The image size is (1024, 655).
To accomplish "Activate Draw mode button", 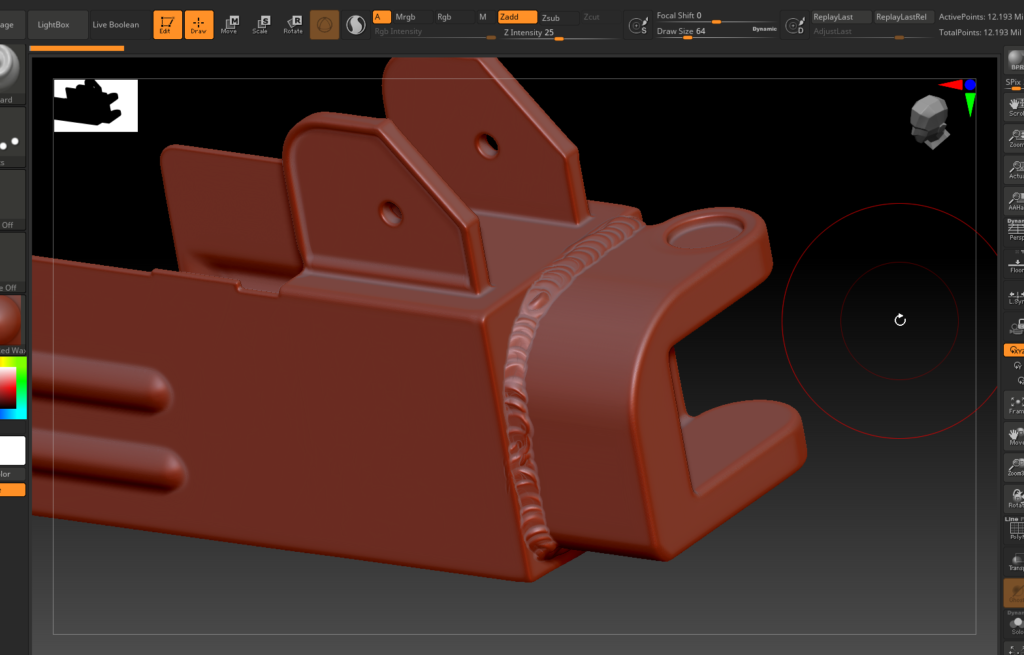I will [198, 25].
